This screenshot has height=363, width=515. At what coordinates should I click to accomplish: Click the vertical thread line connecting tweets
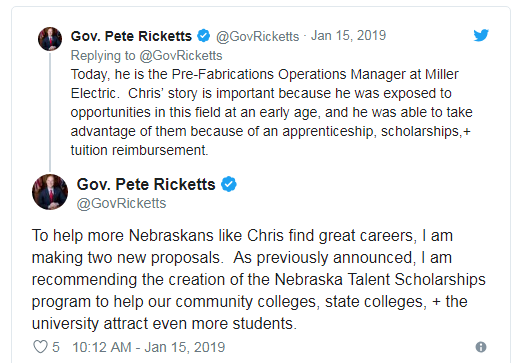point(50,112)
